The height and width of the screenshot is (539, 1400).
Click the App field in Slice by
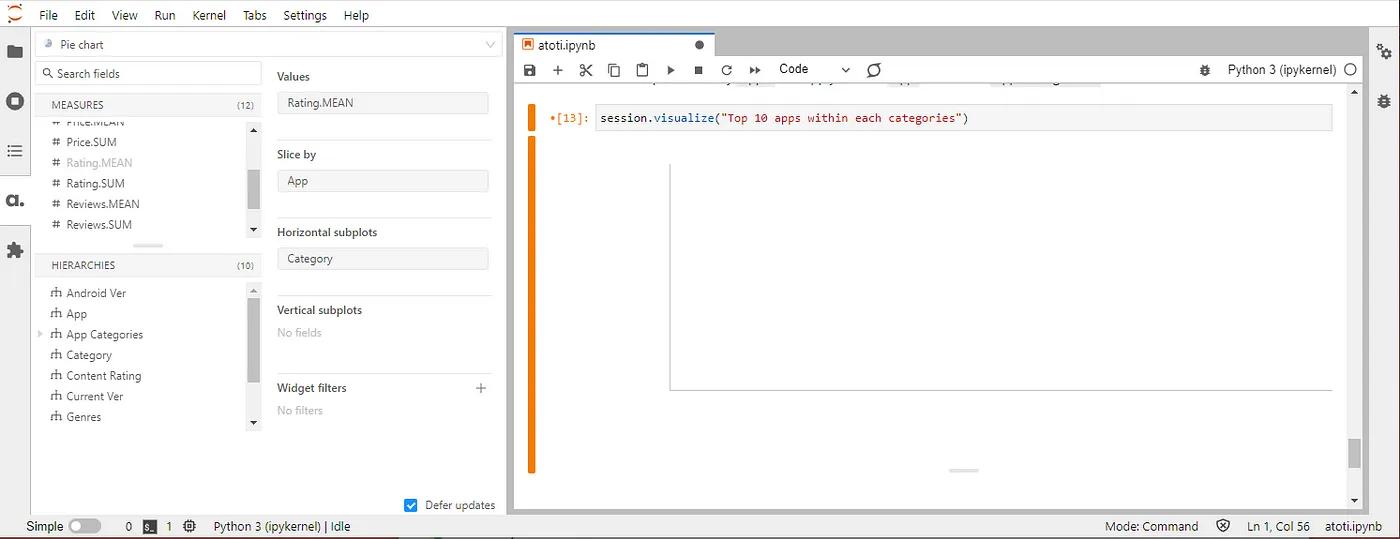click(x=382, y=181)
